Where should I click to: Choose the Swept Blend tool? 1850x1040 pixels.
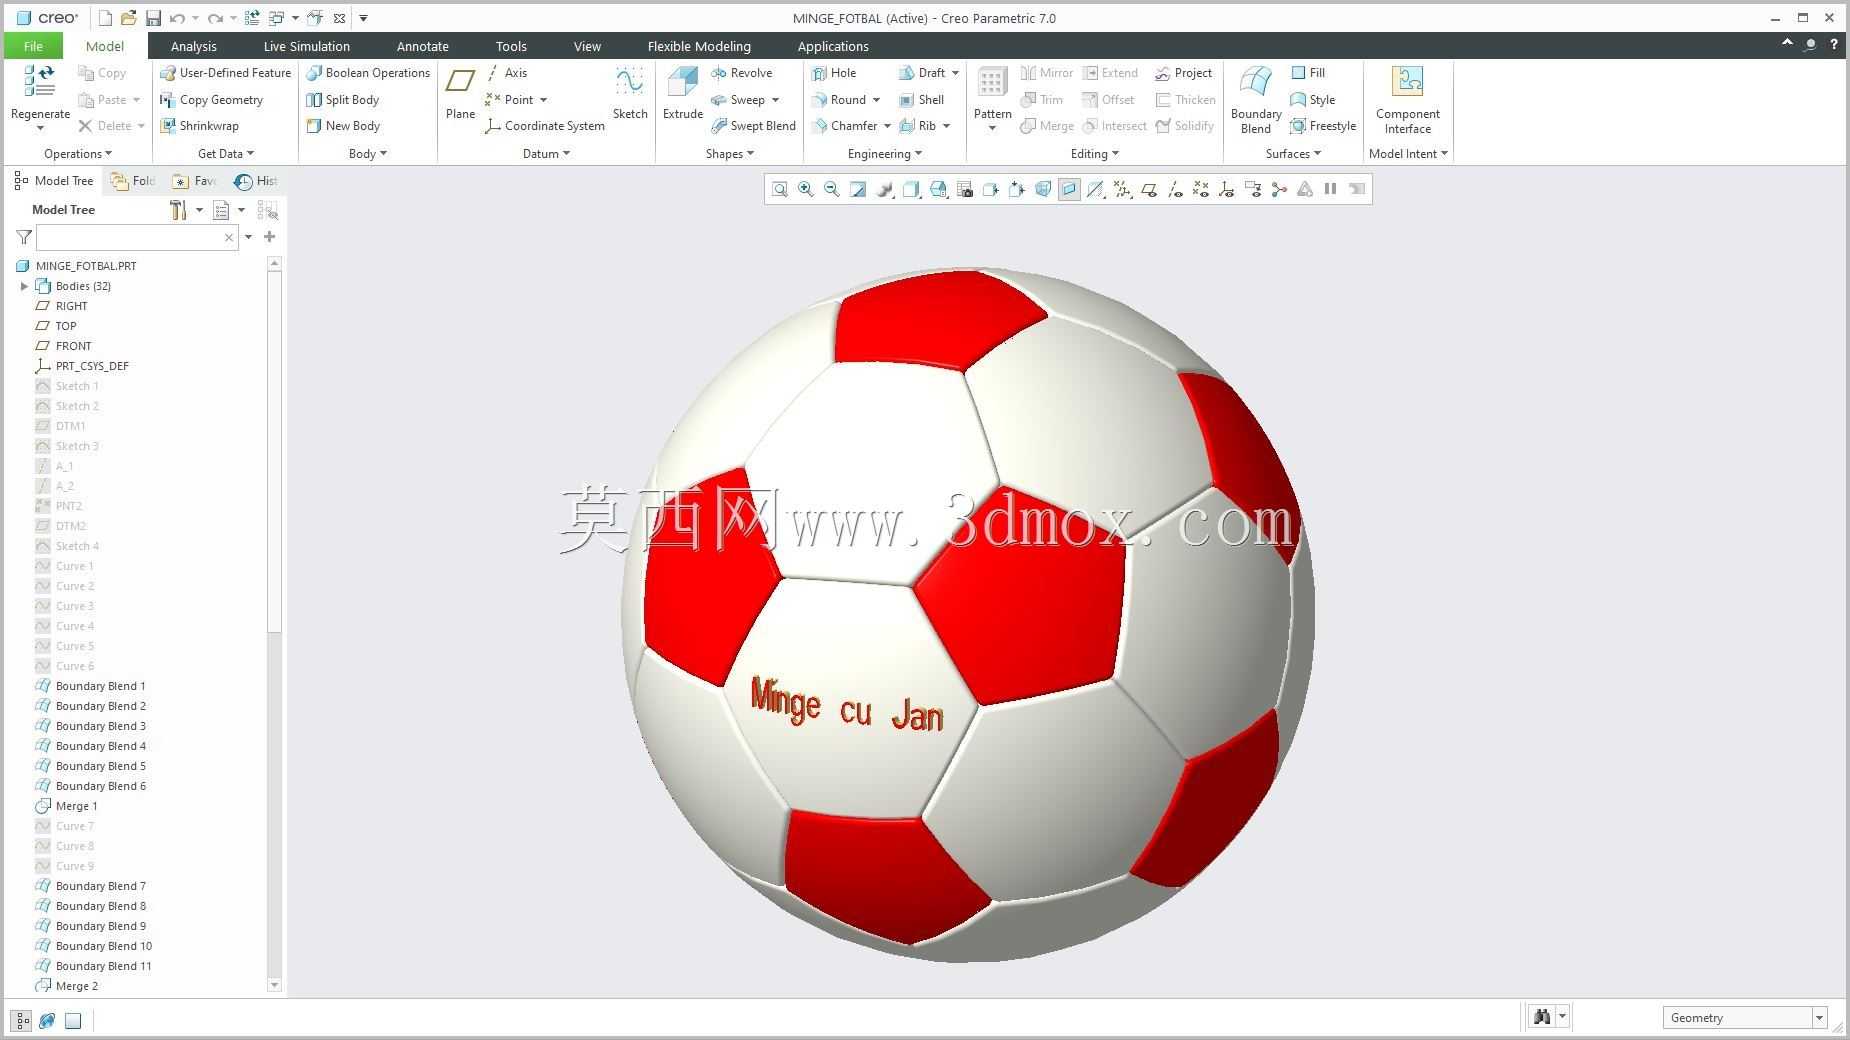coord(753,126)
